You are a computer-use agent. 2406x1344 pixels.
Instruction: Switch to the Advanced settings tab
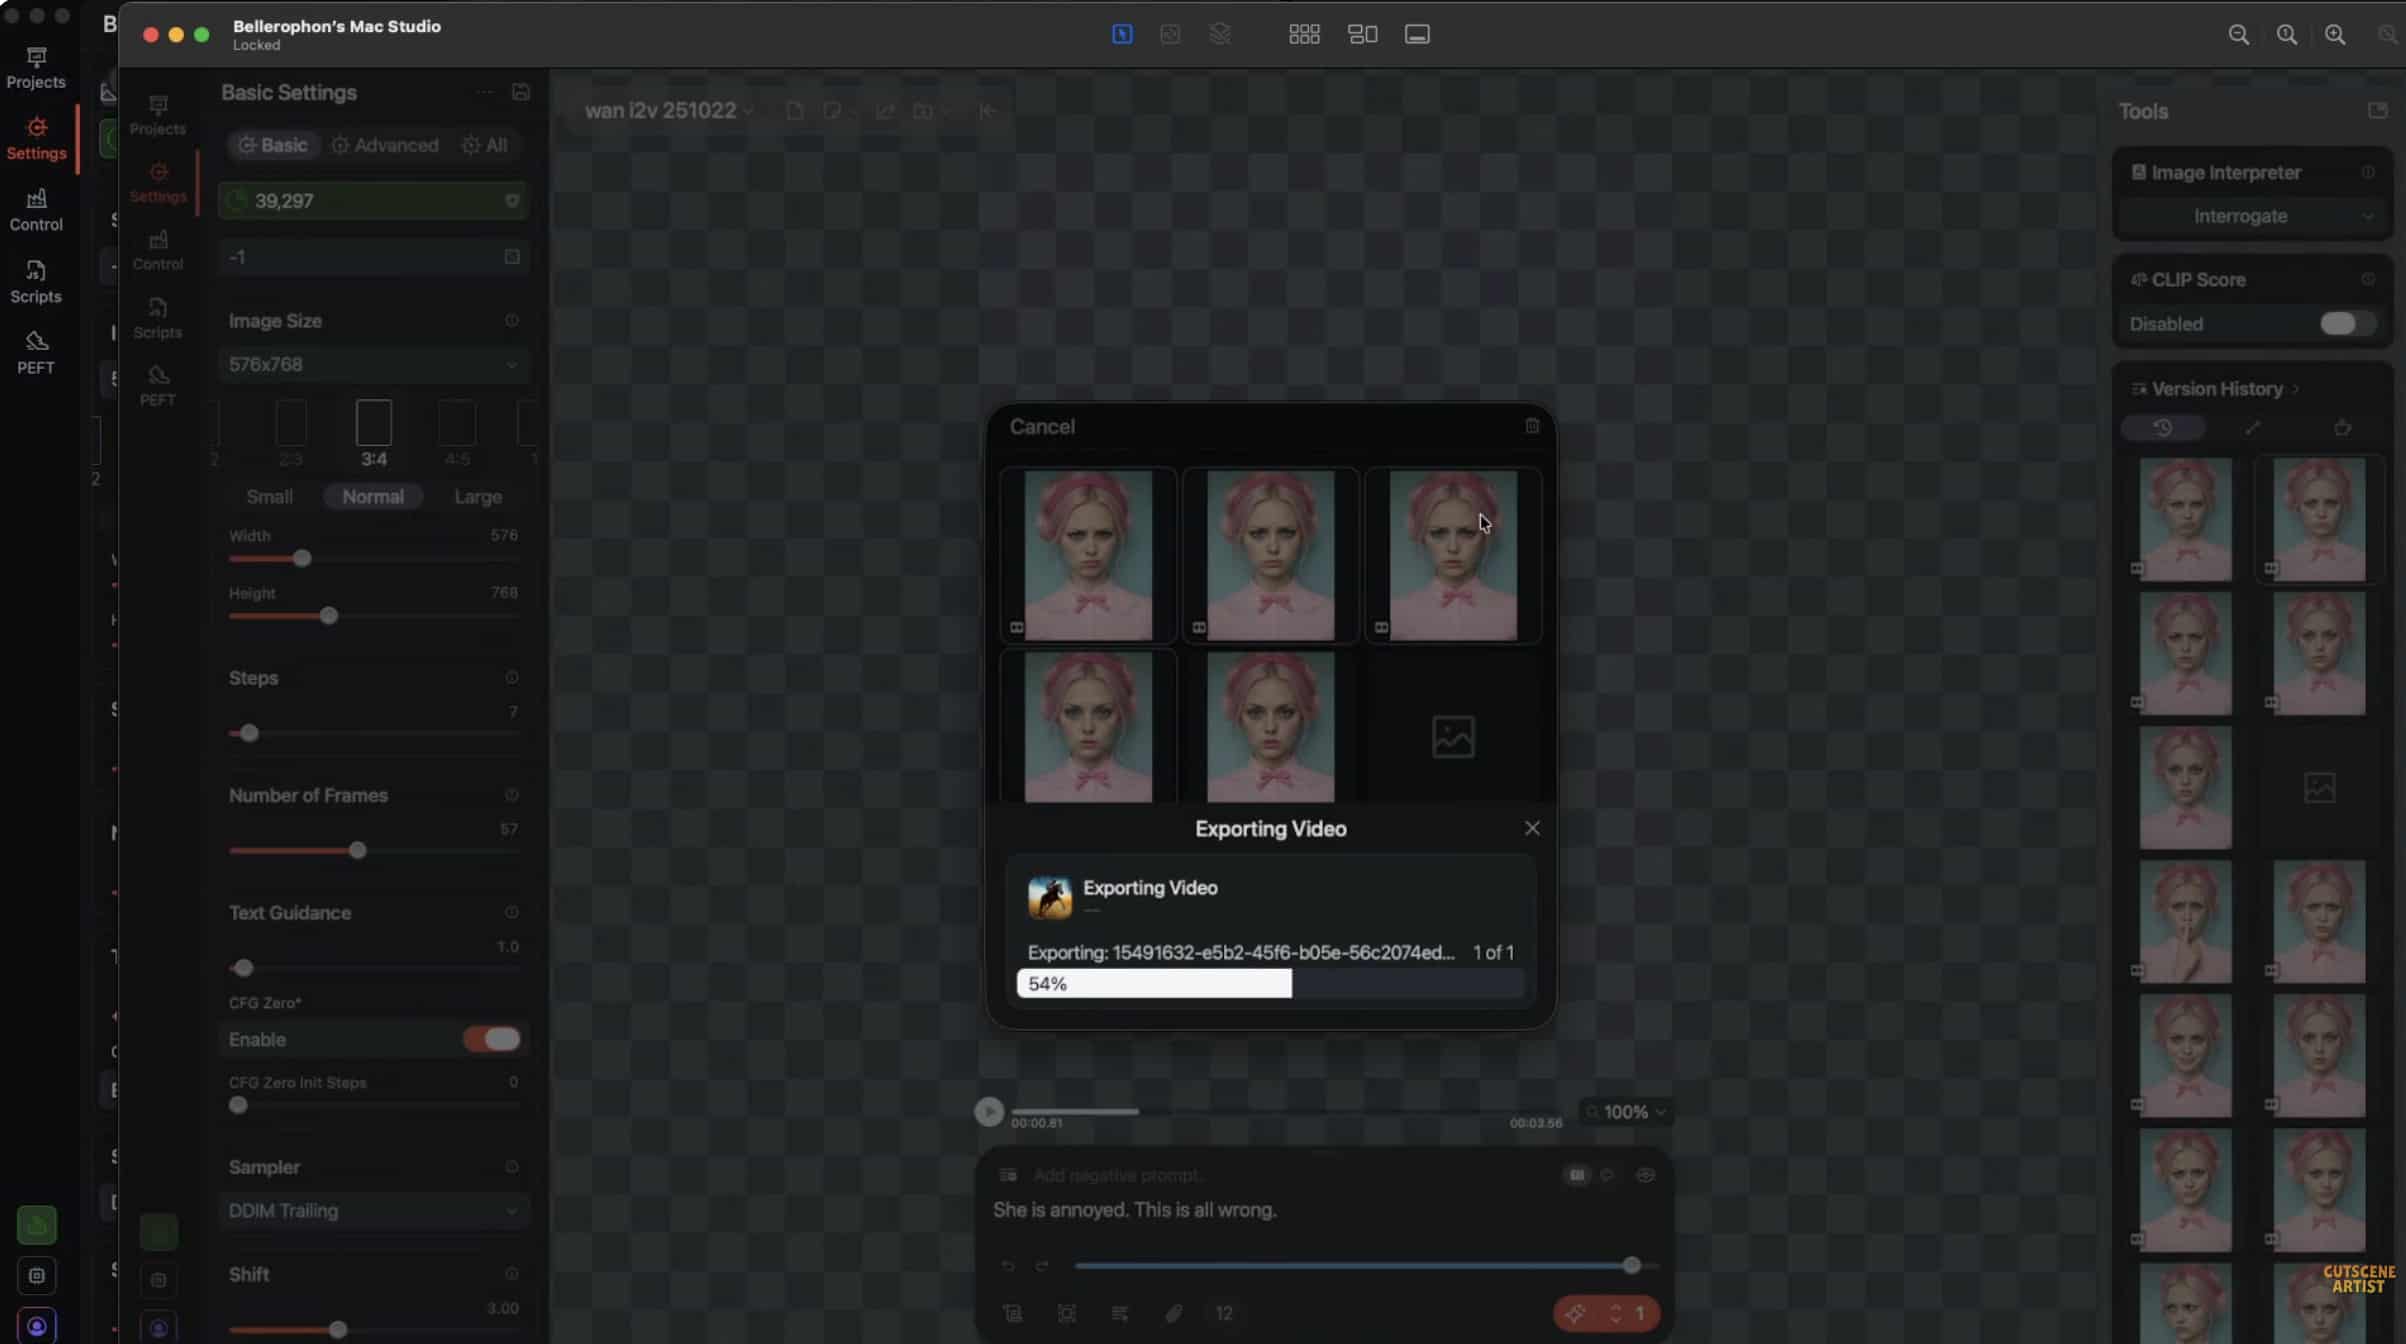click(385, 145)
